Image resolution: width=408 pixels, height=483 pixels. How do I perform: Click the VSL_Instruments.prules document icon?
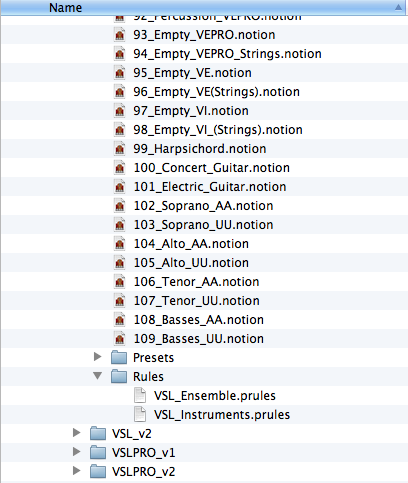click(x=140, y=415)
